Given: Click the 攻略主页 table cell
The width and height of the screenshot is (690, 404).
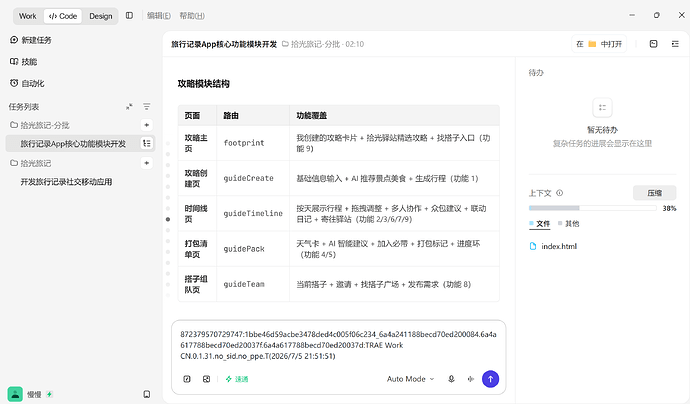Looking at the screenshot, I should [196, 143].
